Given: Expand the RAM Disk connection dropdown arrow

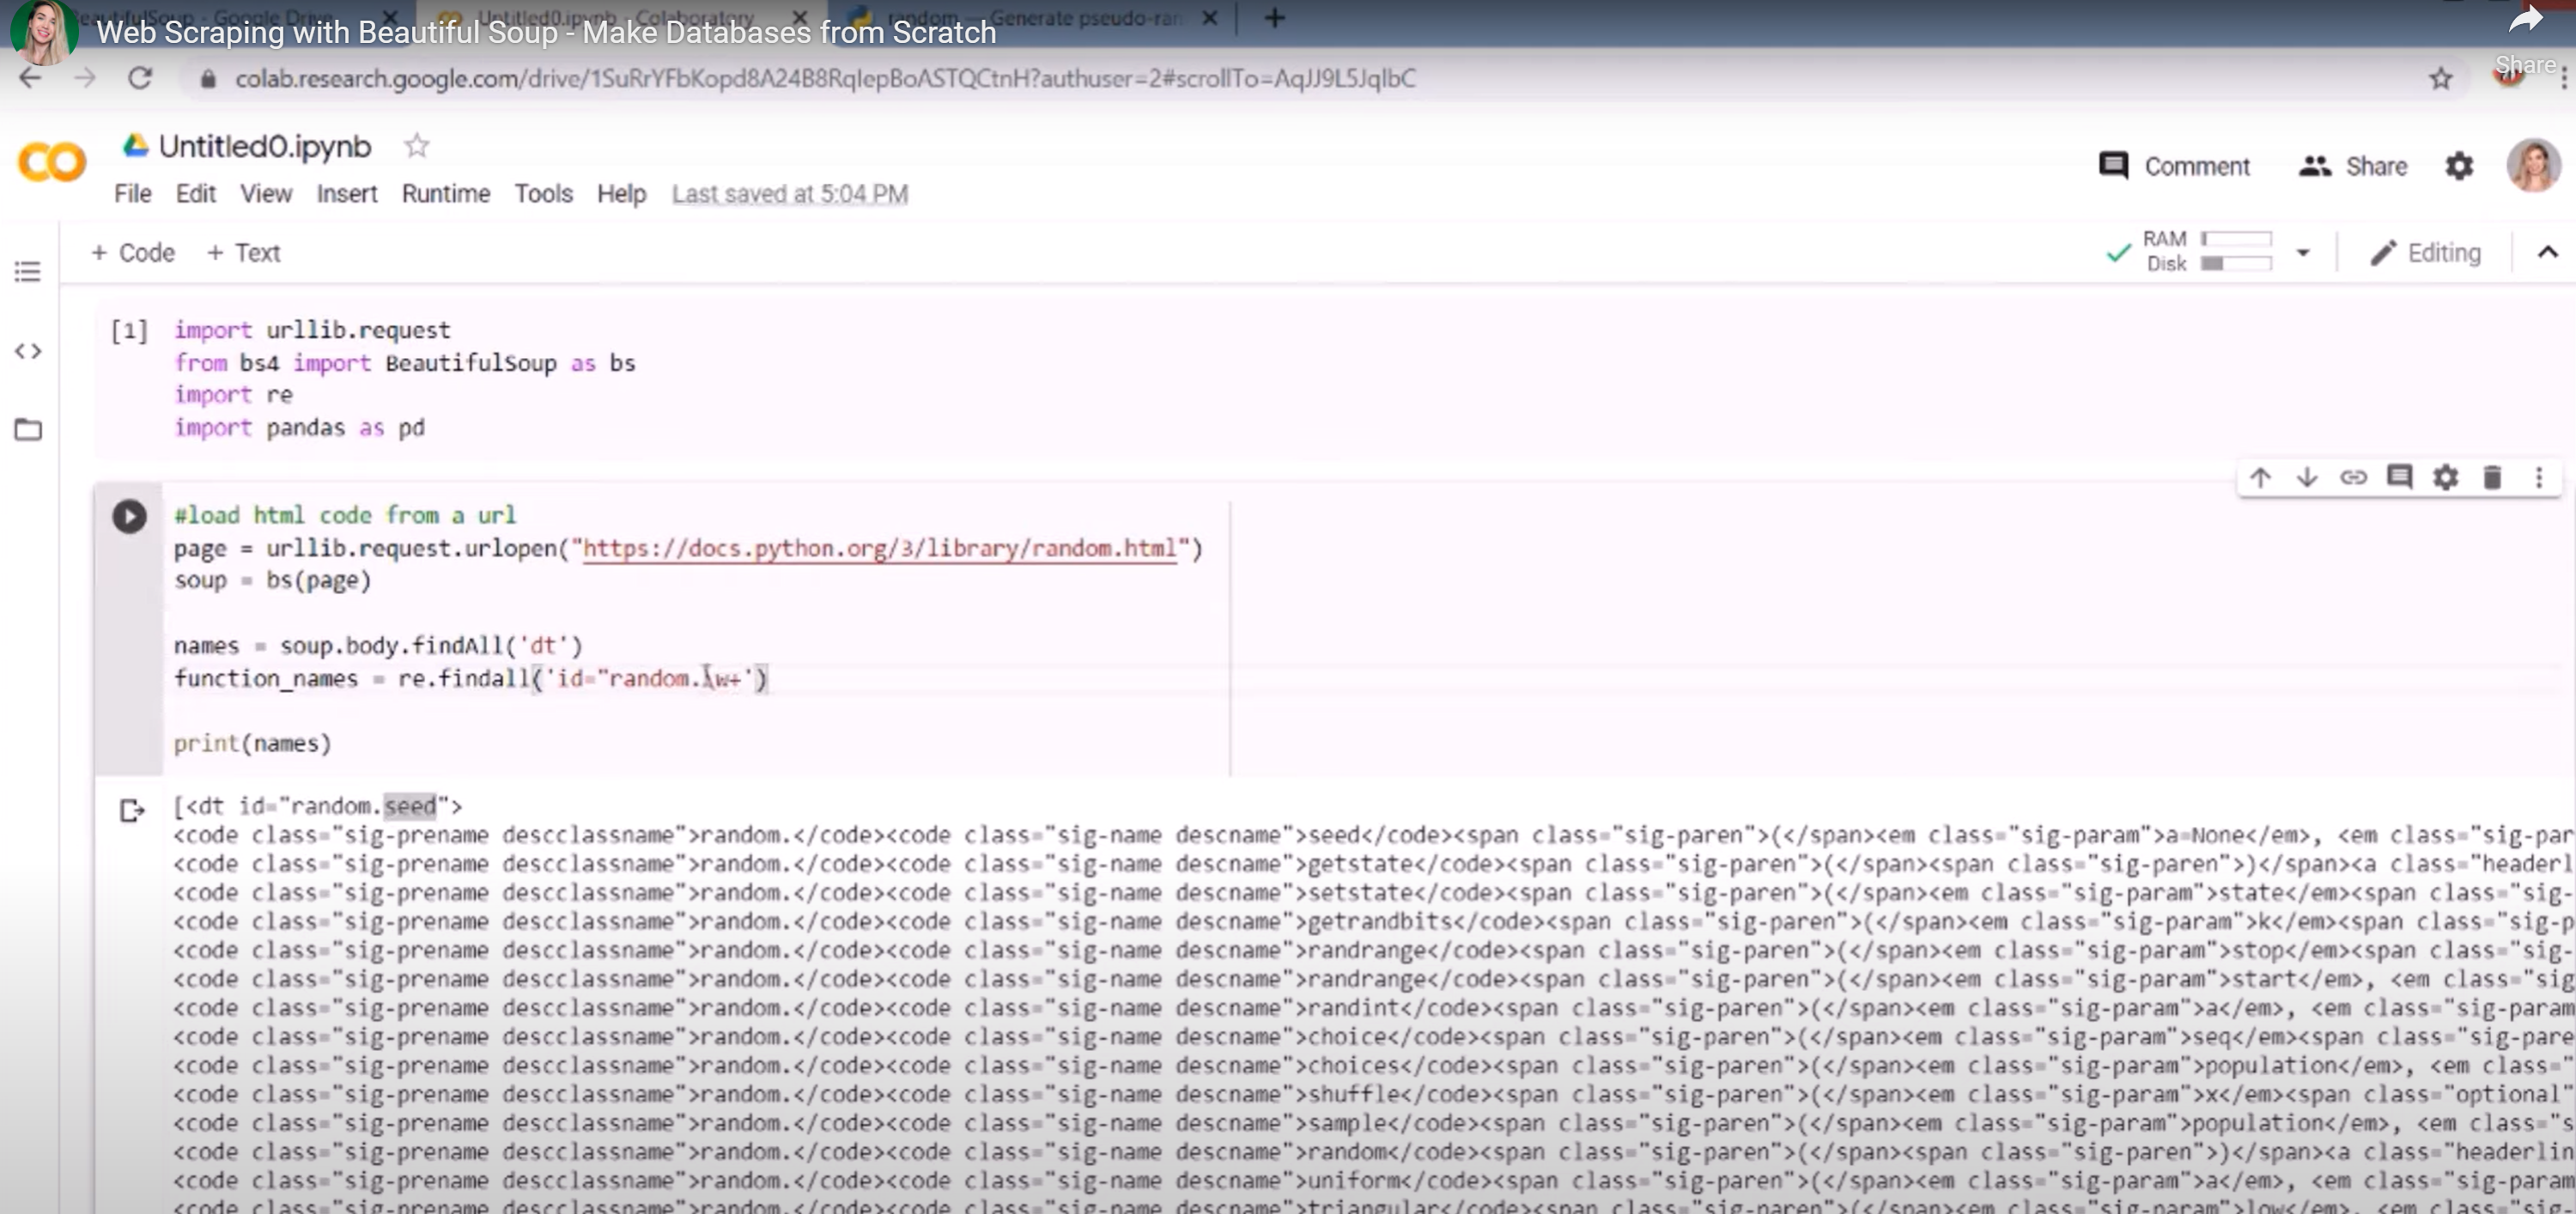Looking at the screenshot, I should 2302,253.
